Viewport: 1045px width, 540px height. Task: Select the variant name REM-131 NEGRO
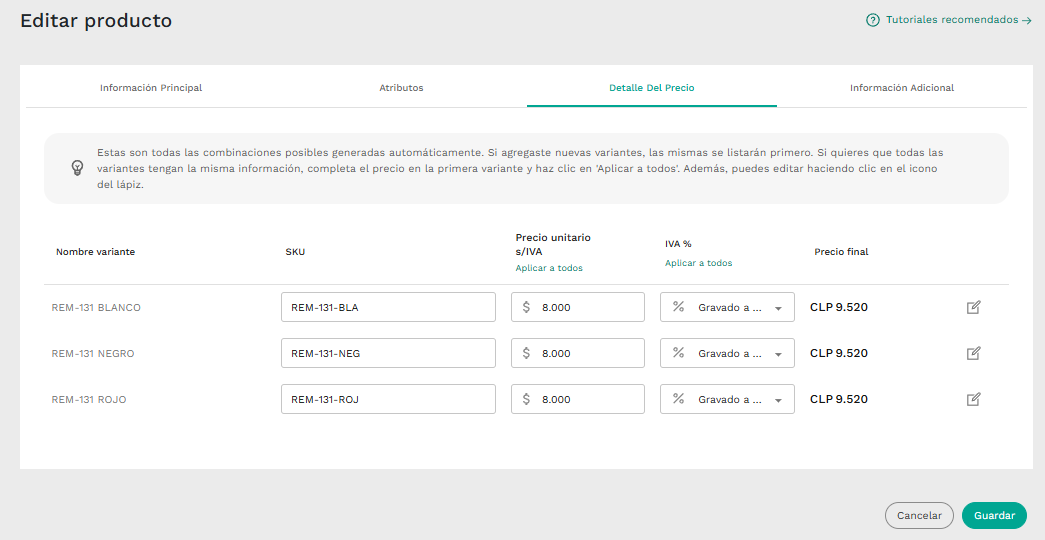click(93, 353)
